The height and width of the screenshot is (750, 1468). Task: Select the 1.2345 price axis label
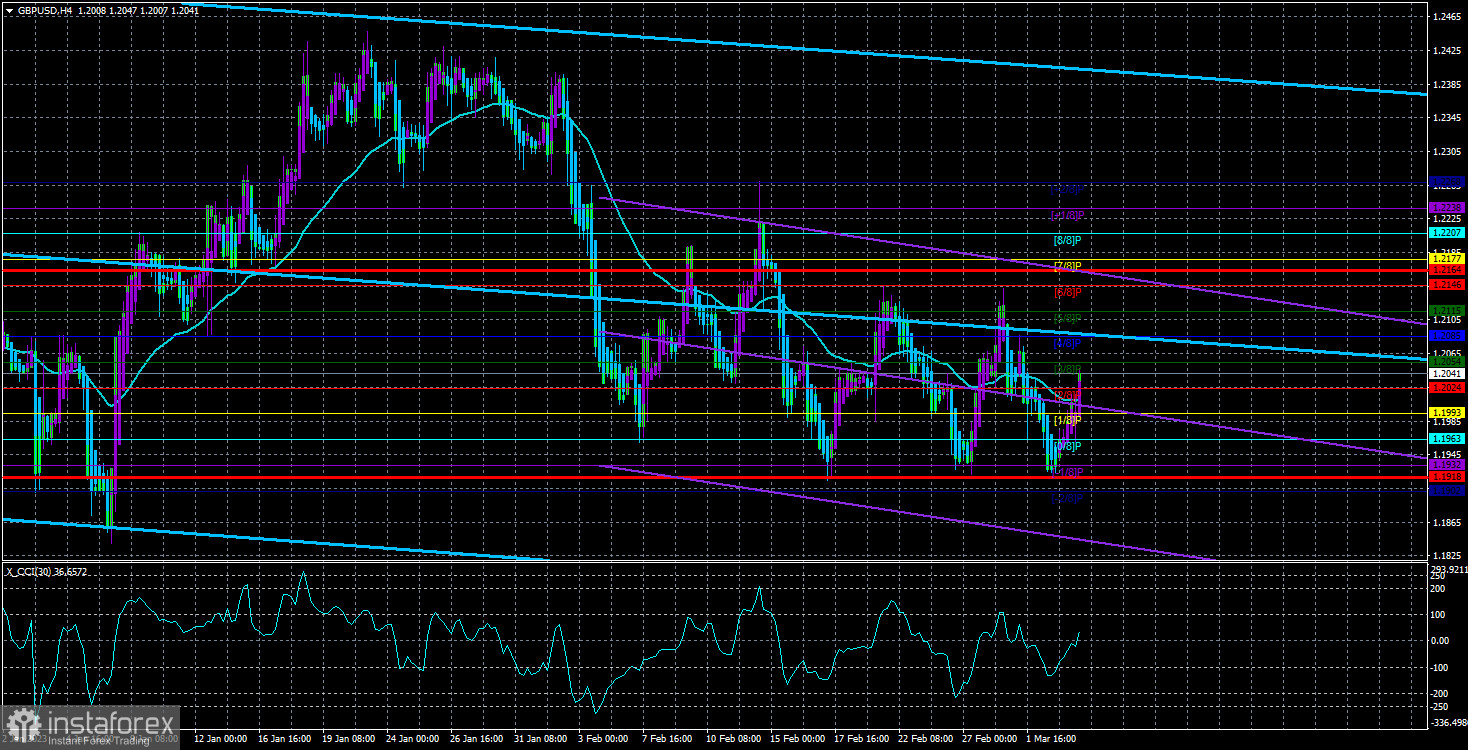[x=1447, y=118]
